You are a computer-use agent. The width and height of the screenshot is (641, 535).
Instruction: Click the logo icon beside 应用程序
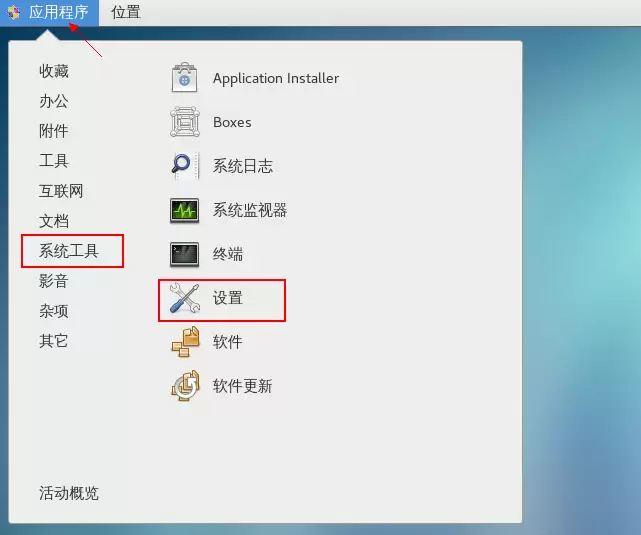pos(13,13)
